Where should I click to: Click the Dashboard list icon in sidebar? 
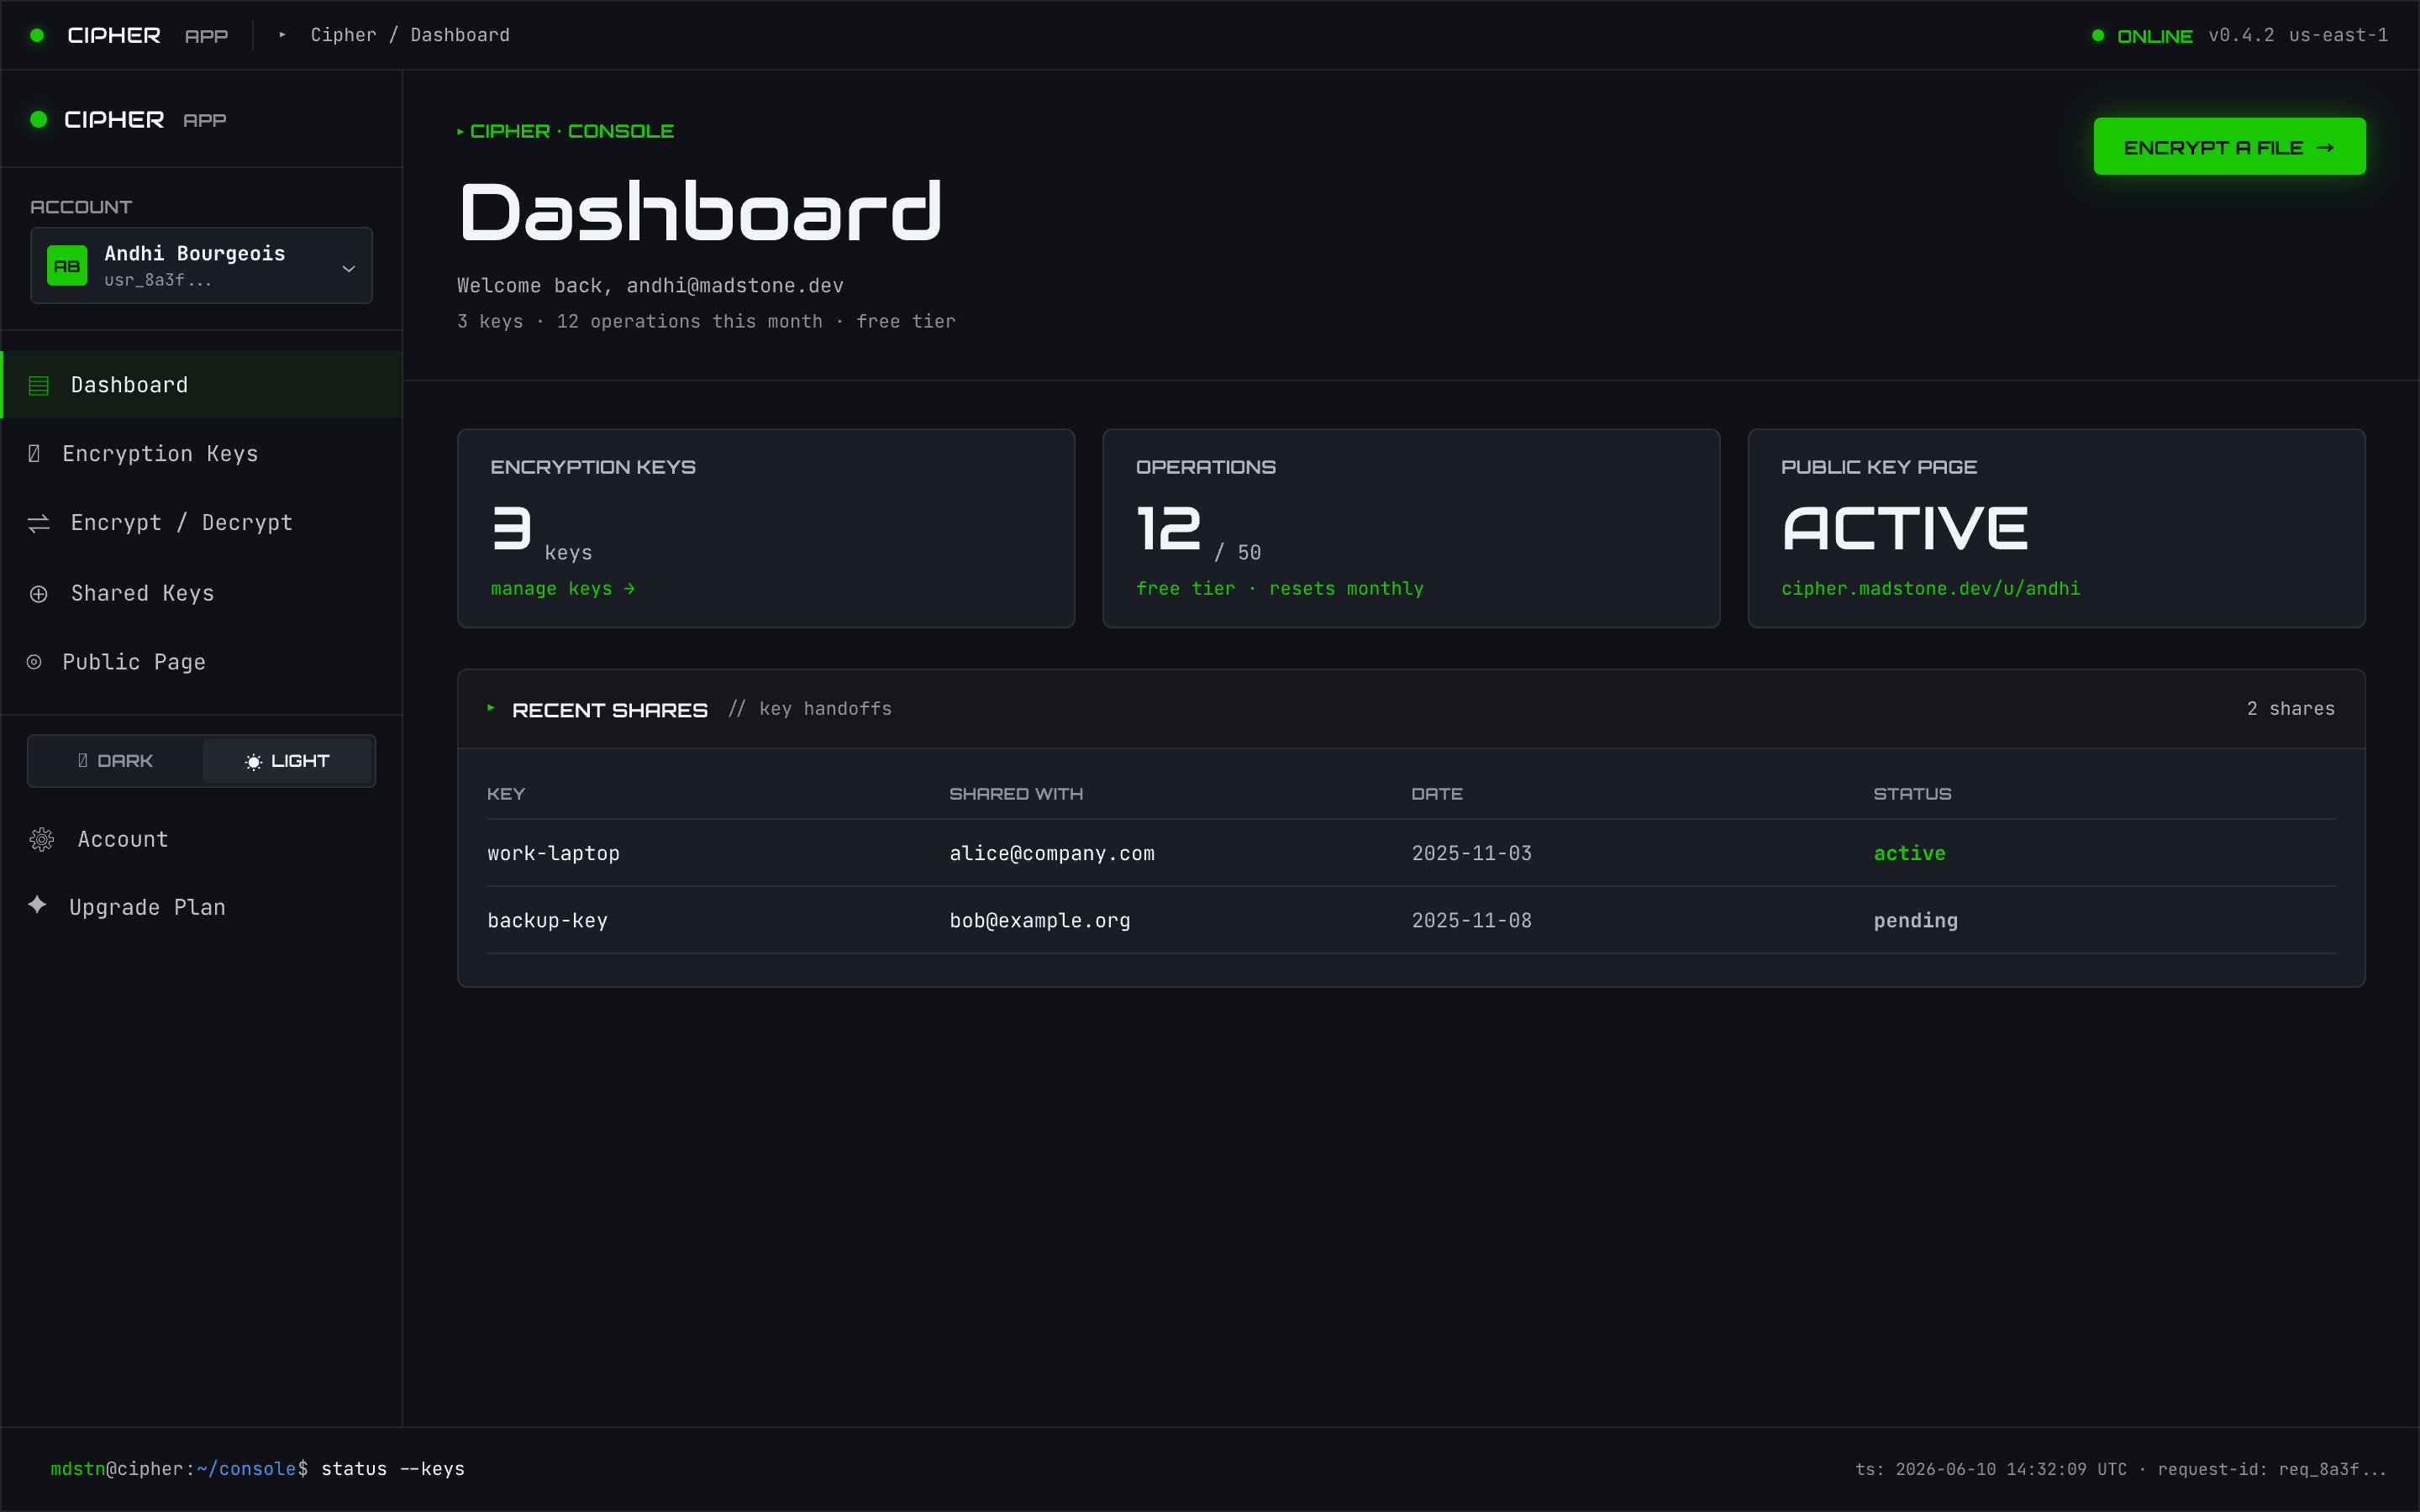click(39, 385)
